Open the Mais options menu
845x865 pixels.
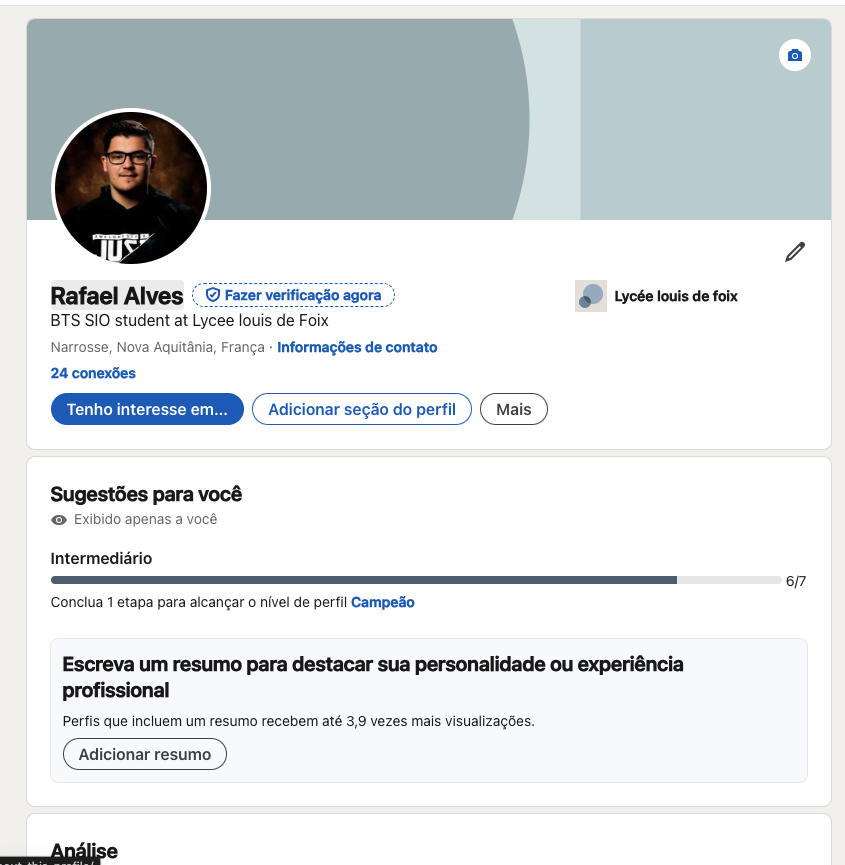tap(514, 409)
